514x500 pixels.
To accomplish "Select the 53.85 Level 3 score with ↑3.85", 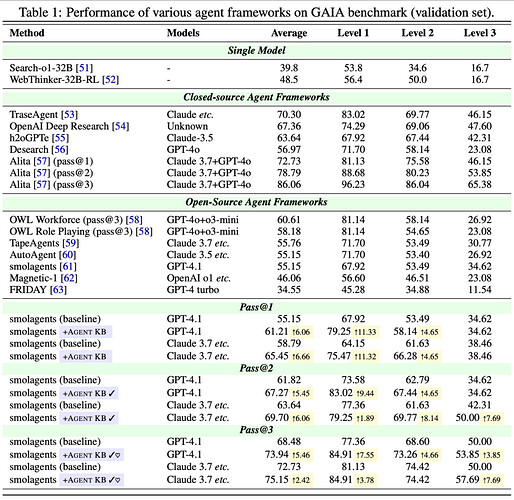I will pos(468,455).
